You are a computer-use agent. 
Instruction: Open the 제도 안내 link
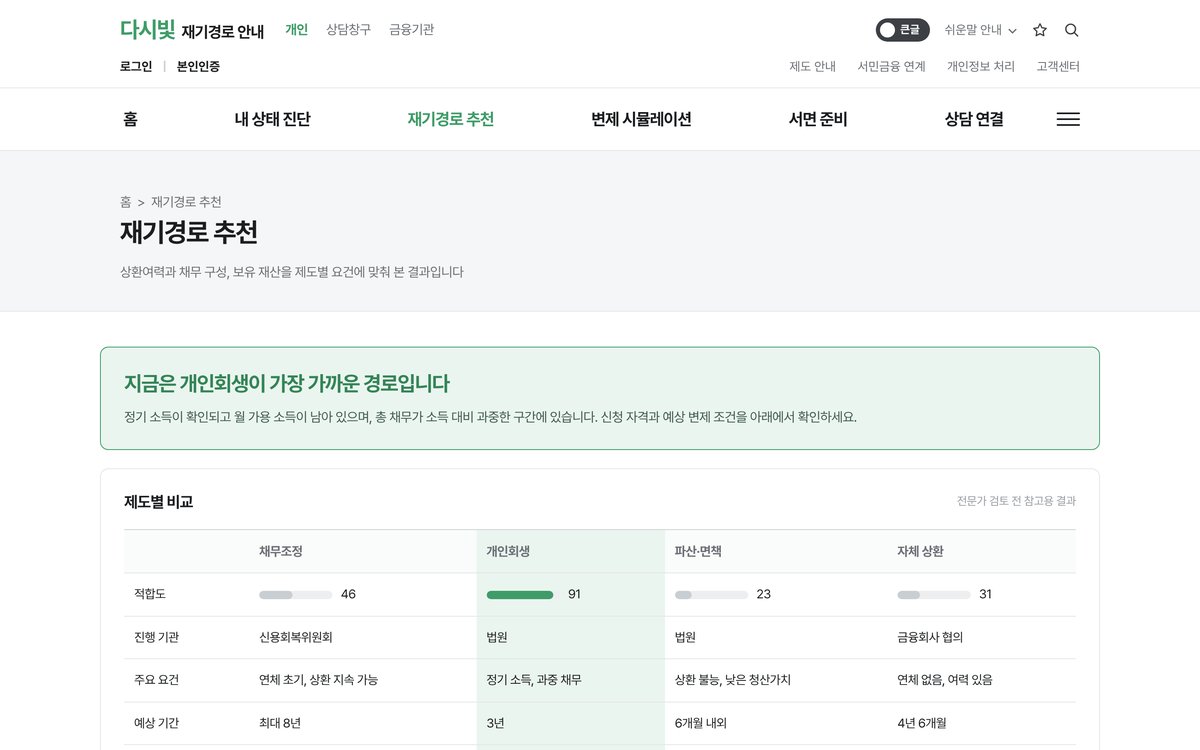tap(812, 67)
